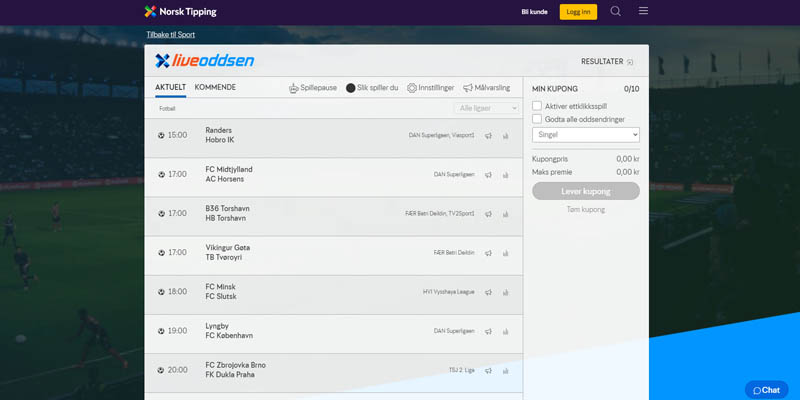Open the Singel bet type dropdown
This screenshot has height=400, width=800.
pyautogui.click(x=586, y=135)
